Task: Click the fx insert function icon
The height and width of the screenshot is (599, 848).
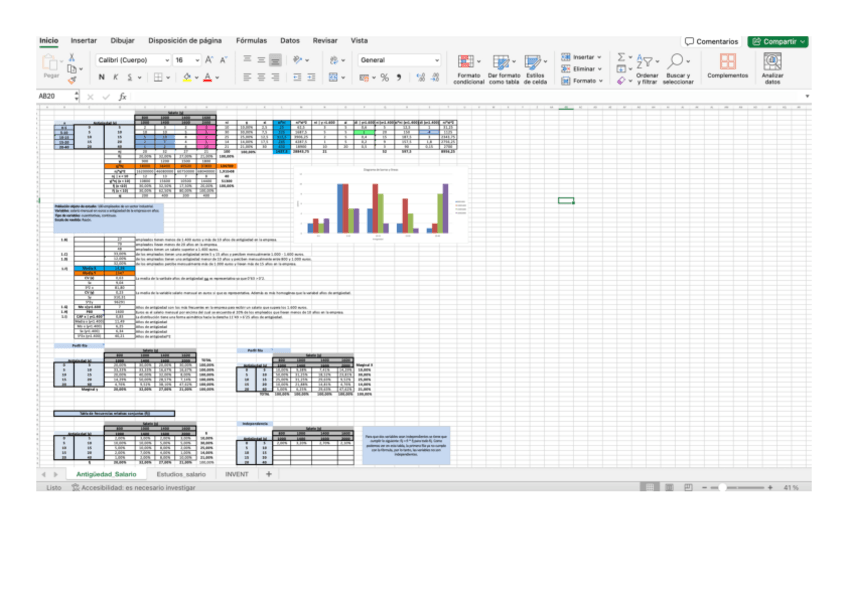Action: [123, 96]
